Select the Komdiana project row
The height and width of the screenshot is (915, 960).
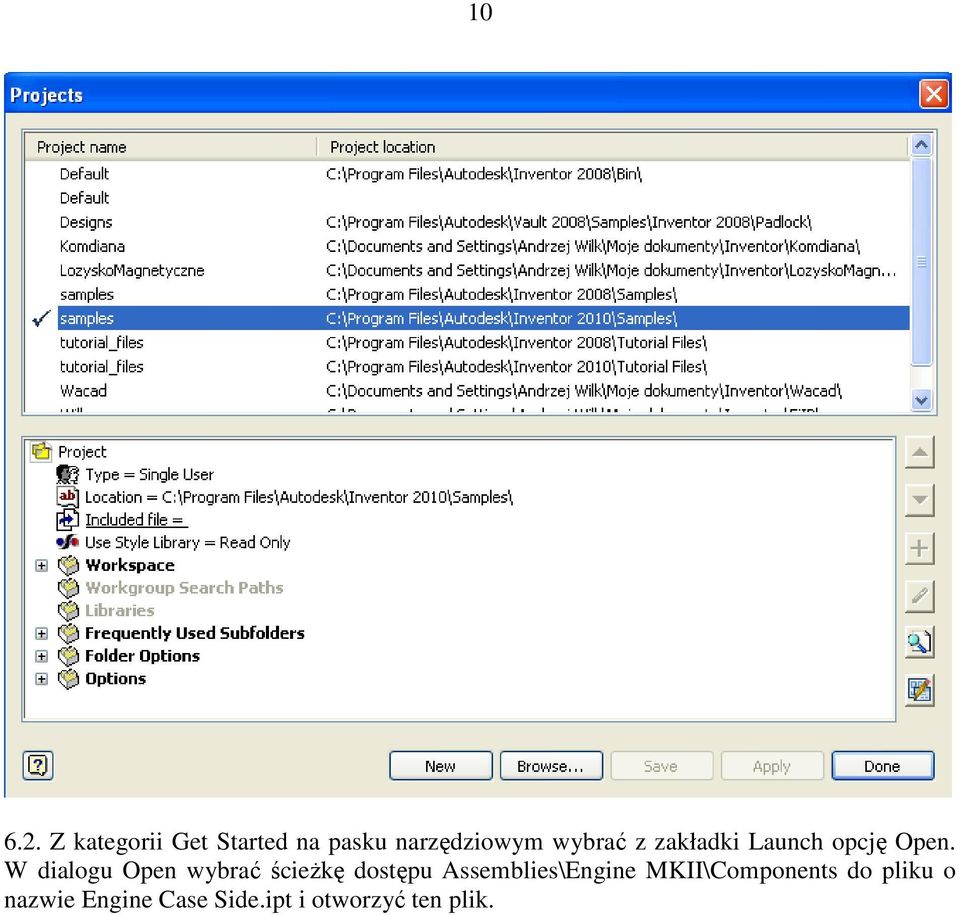point(468,246)
